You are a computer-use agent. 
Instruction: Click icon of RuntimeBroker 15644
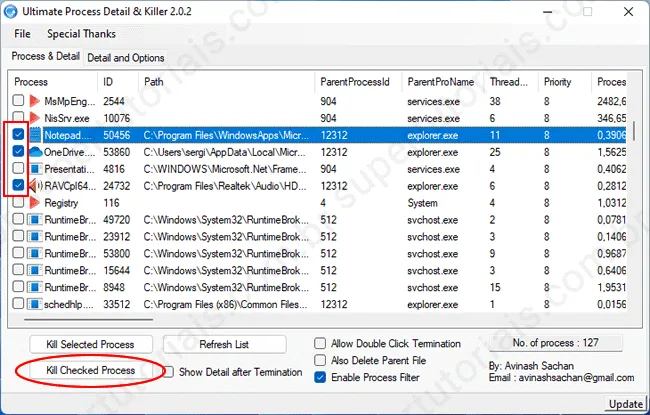click(36, 270)
